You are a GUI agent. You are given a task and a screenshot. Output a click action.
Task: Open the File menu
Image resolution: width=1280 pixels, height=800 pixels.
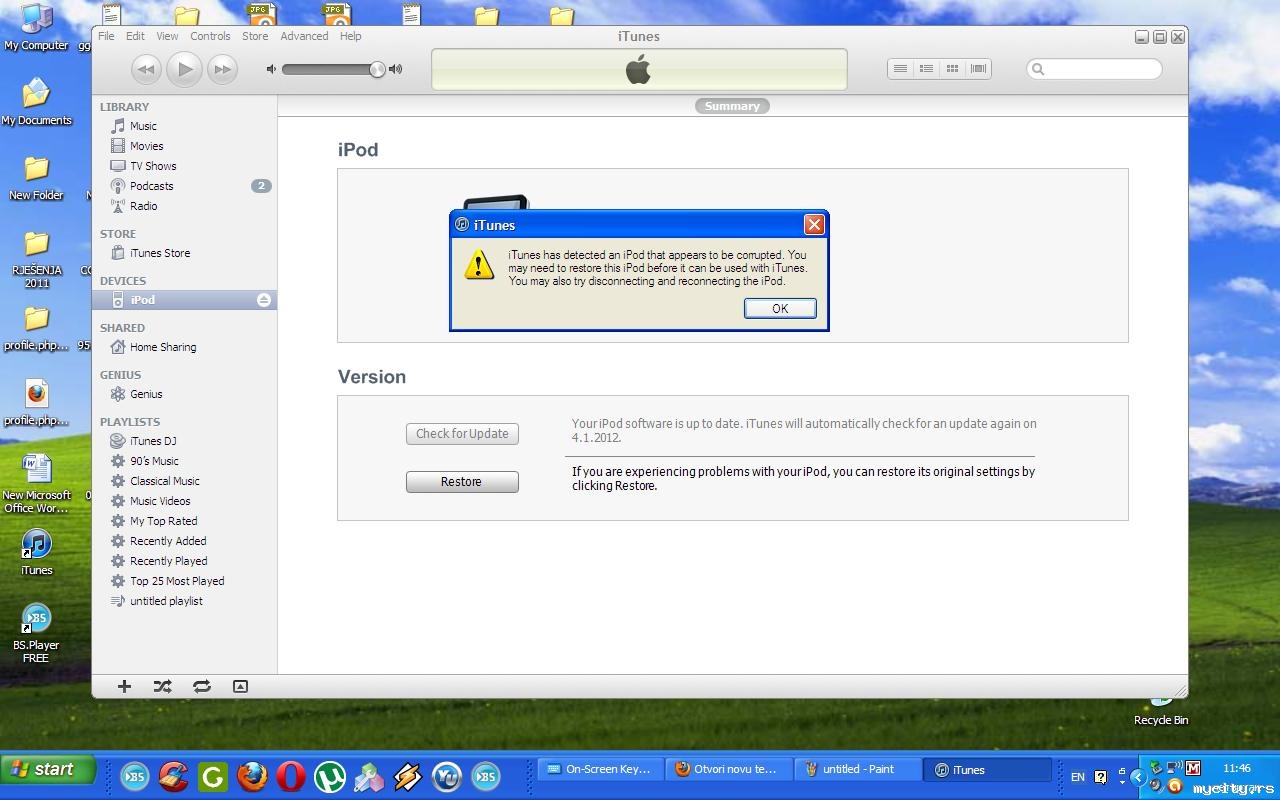tap(106, 36)
